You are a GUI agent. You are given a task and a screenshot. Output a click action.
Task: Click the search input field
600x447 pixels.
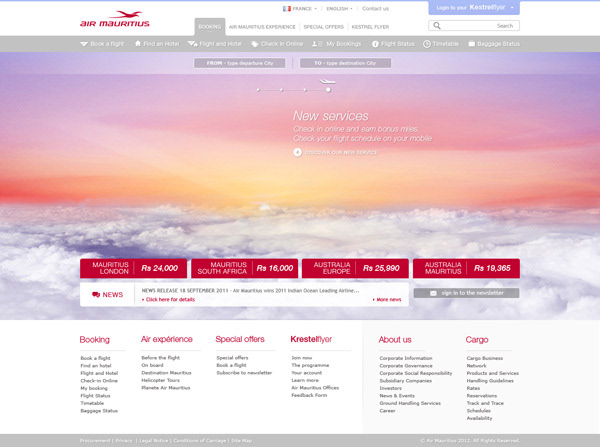pos(474,26)
